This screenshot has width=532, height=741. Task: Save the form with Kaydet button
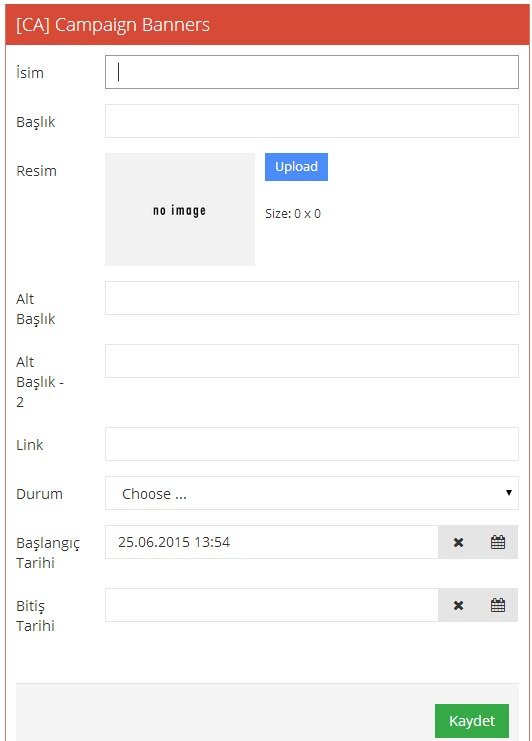coord(472,721)
